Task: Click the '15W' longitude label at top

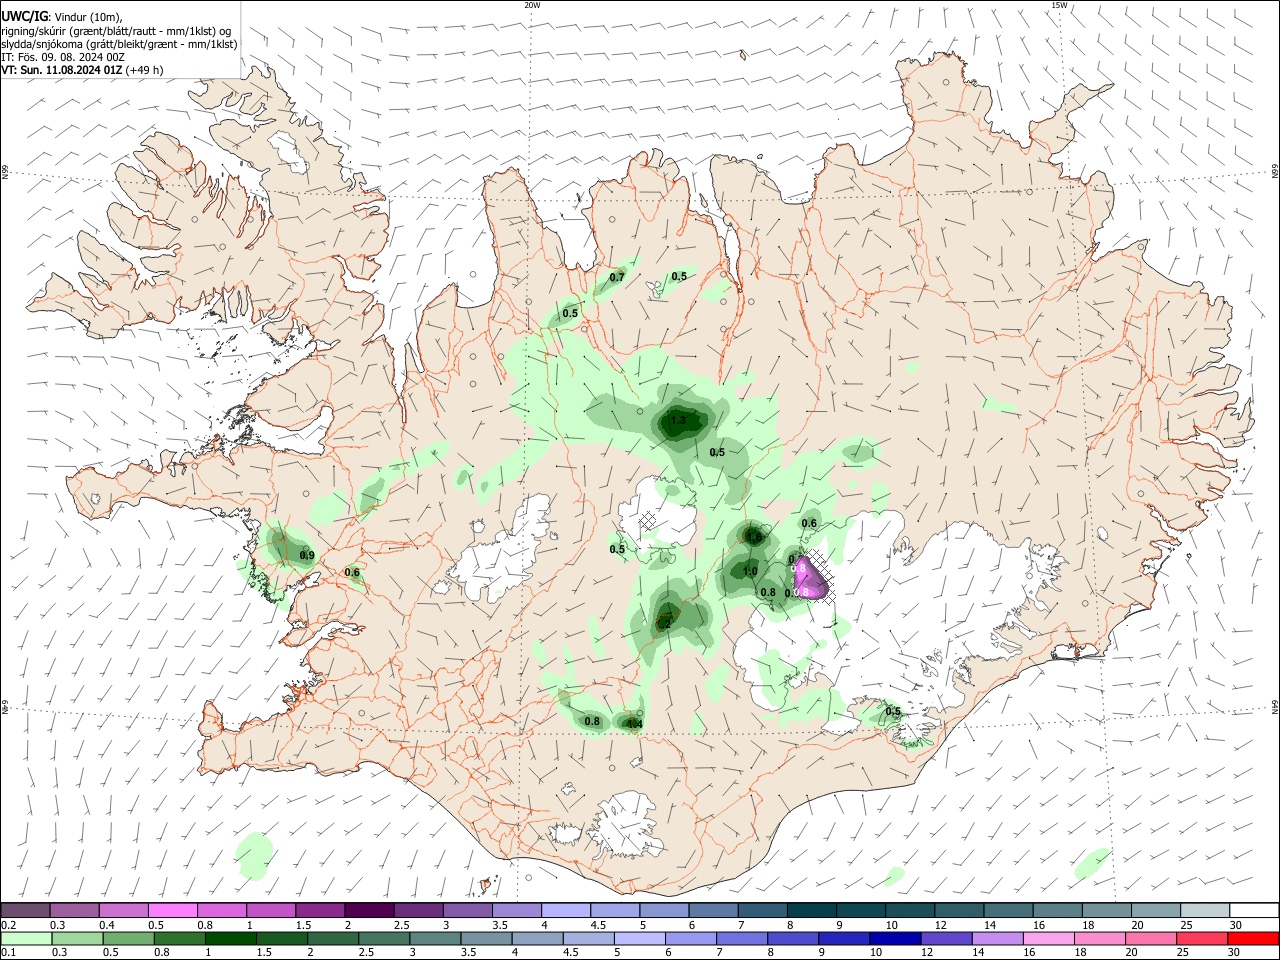Action: pyautogui.click(x=1059, y=5)
